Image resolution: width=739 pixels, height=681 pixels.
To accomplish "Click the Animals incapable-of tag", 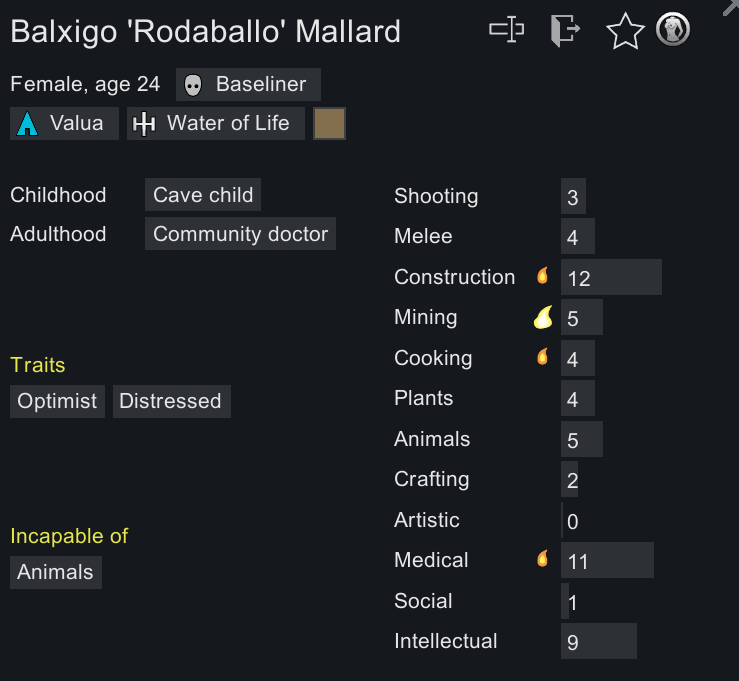I will point(55,572).
